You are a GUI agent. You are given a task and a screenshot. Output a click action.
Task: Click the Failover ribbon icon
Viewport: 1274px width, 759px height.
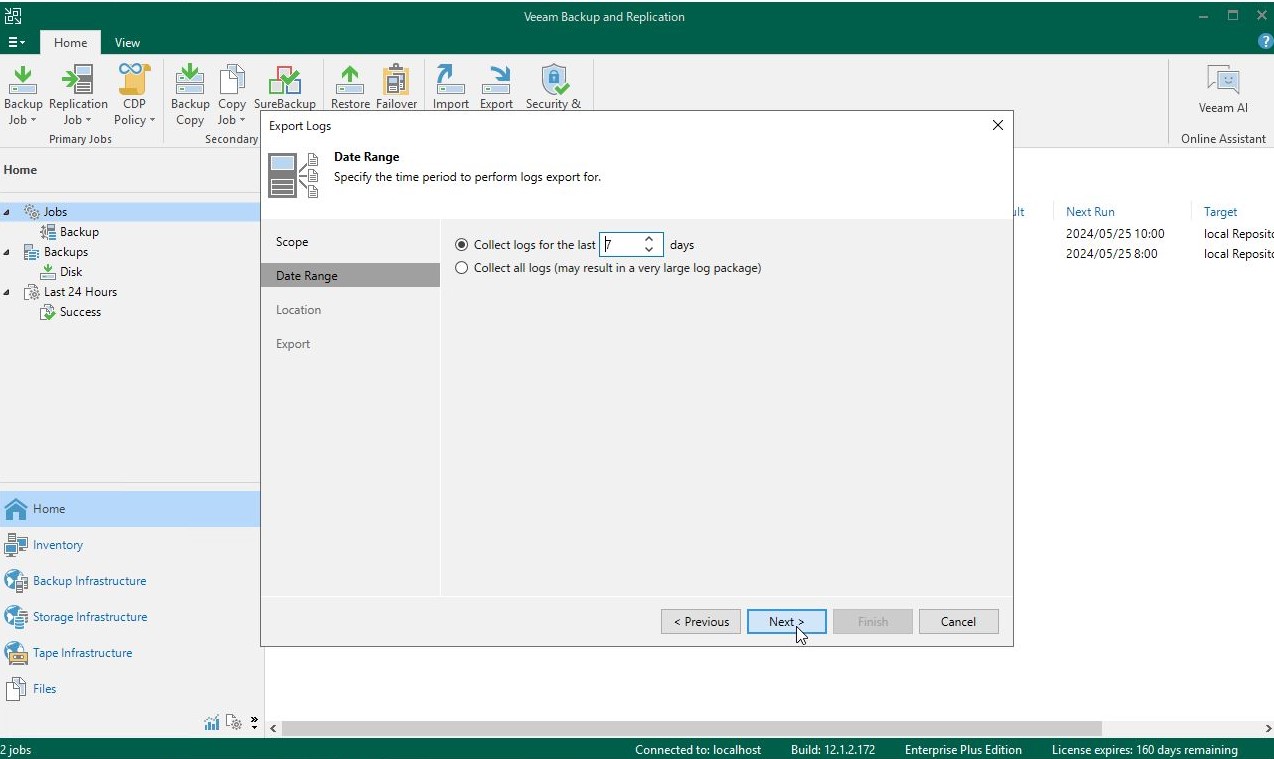point(396,88)
